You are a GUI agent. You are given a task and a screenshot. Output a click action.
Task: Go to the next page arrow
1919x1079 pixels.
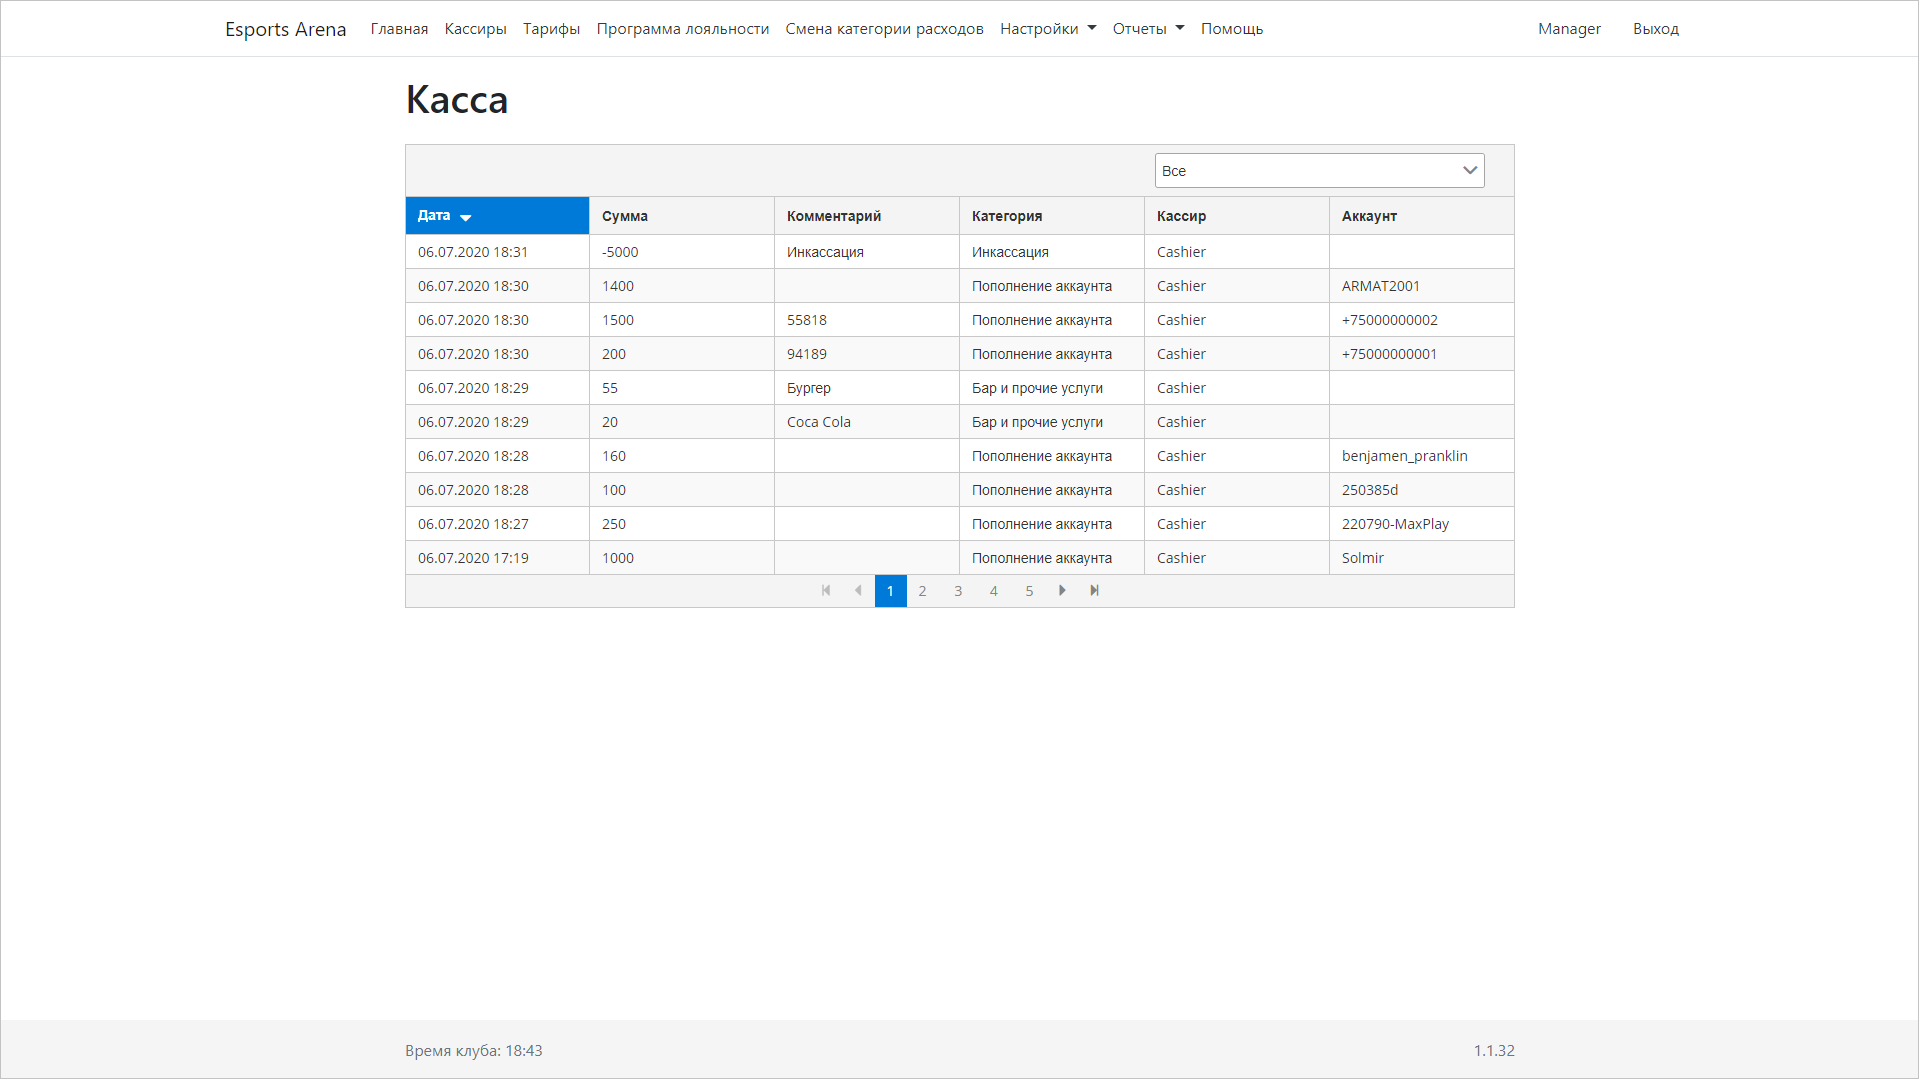pyautogui.click(x=1062, y=591)
